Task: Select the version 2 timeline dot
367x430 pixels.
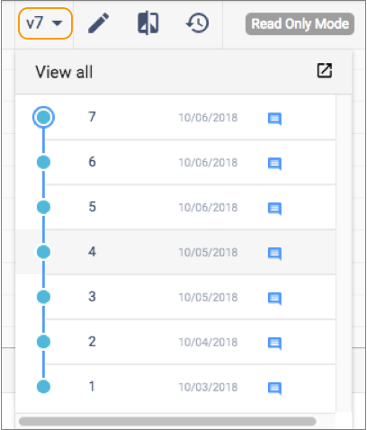Action: click(43, 342)
